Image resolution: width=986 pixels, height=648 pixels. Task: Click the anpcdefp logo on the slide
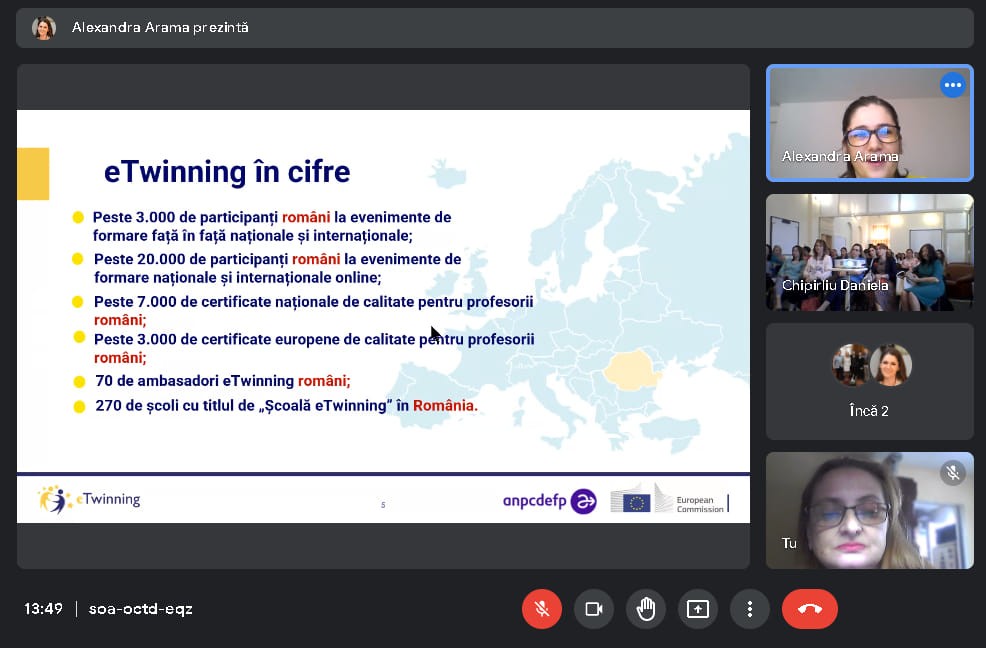coord(550,501)
